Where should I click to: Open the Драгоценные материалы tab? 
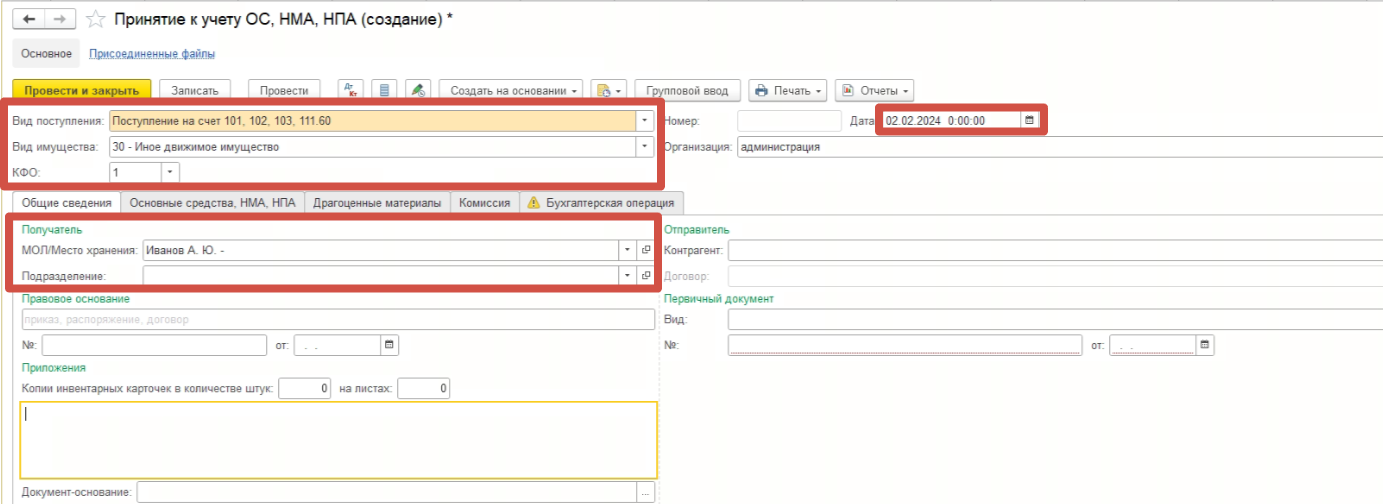(377, 202)
